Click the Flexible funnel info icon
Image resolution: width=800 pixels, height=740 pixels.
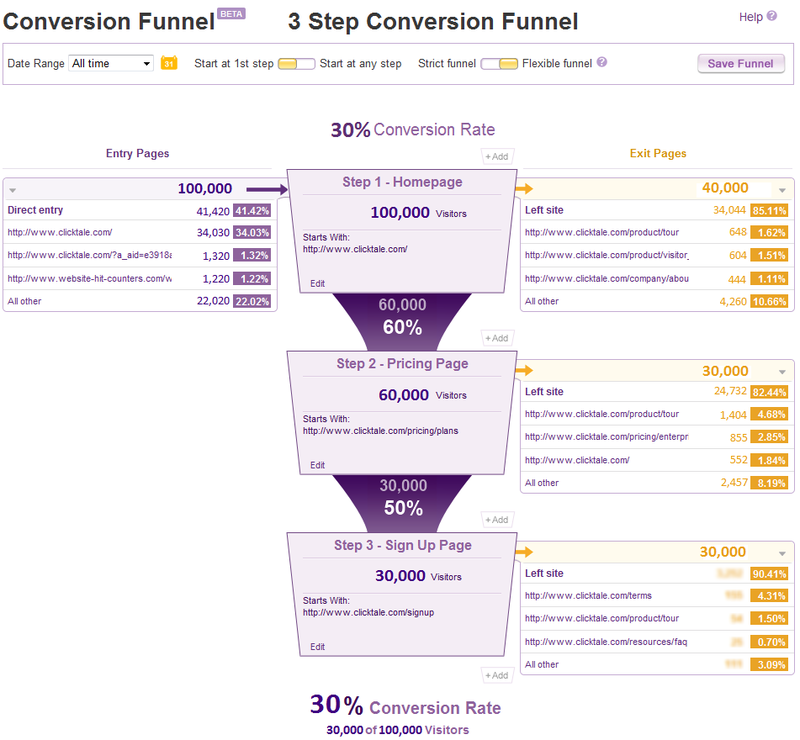[x=602, y=62]
